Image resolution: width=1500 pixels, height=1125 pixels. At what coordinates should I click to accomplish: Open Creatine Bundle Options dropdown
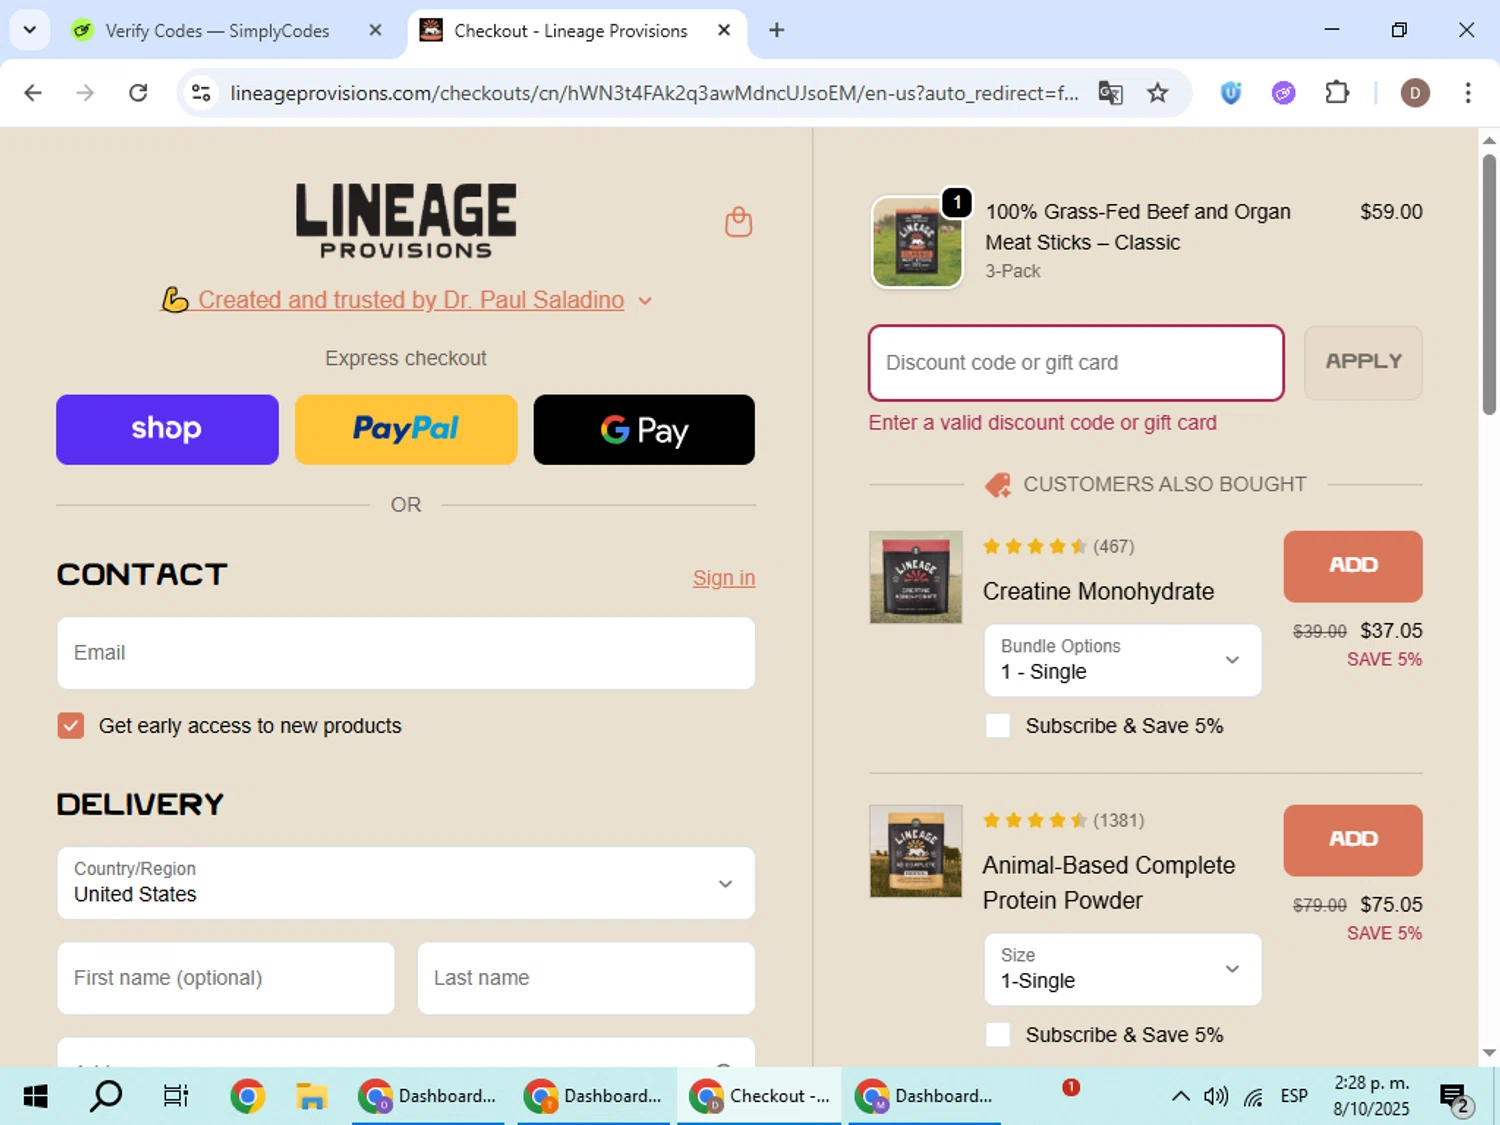(x=1123, y=660)
